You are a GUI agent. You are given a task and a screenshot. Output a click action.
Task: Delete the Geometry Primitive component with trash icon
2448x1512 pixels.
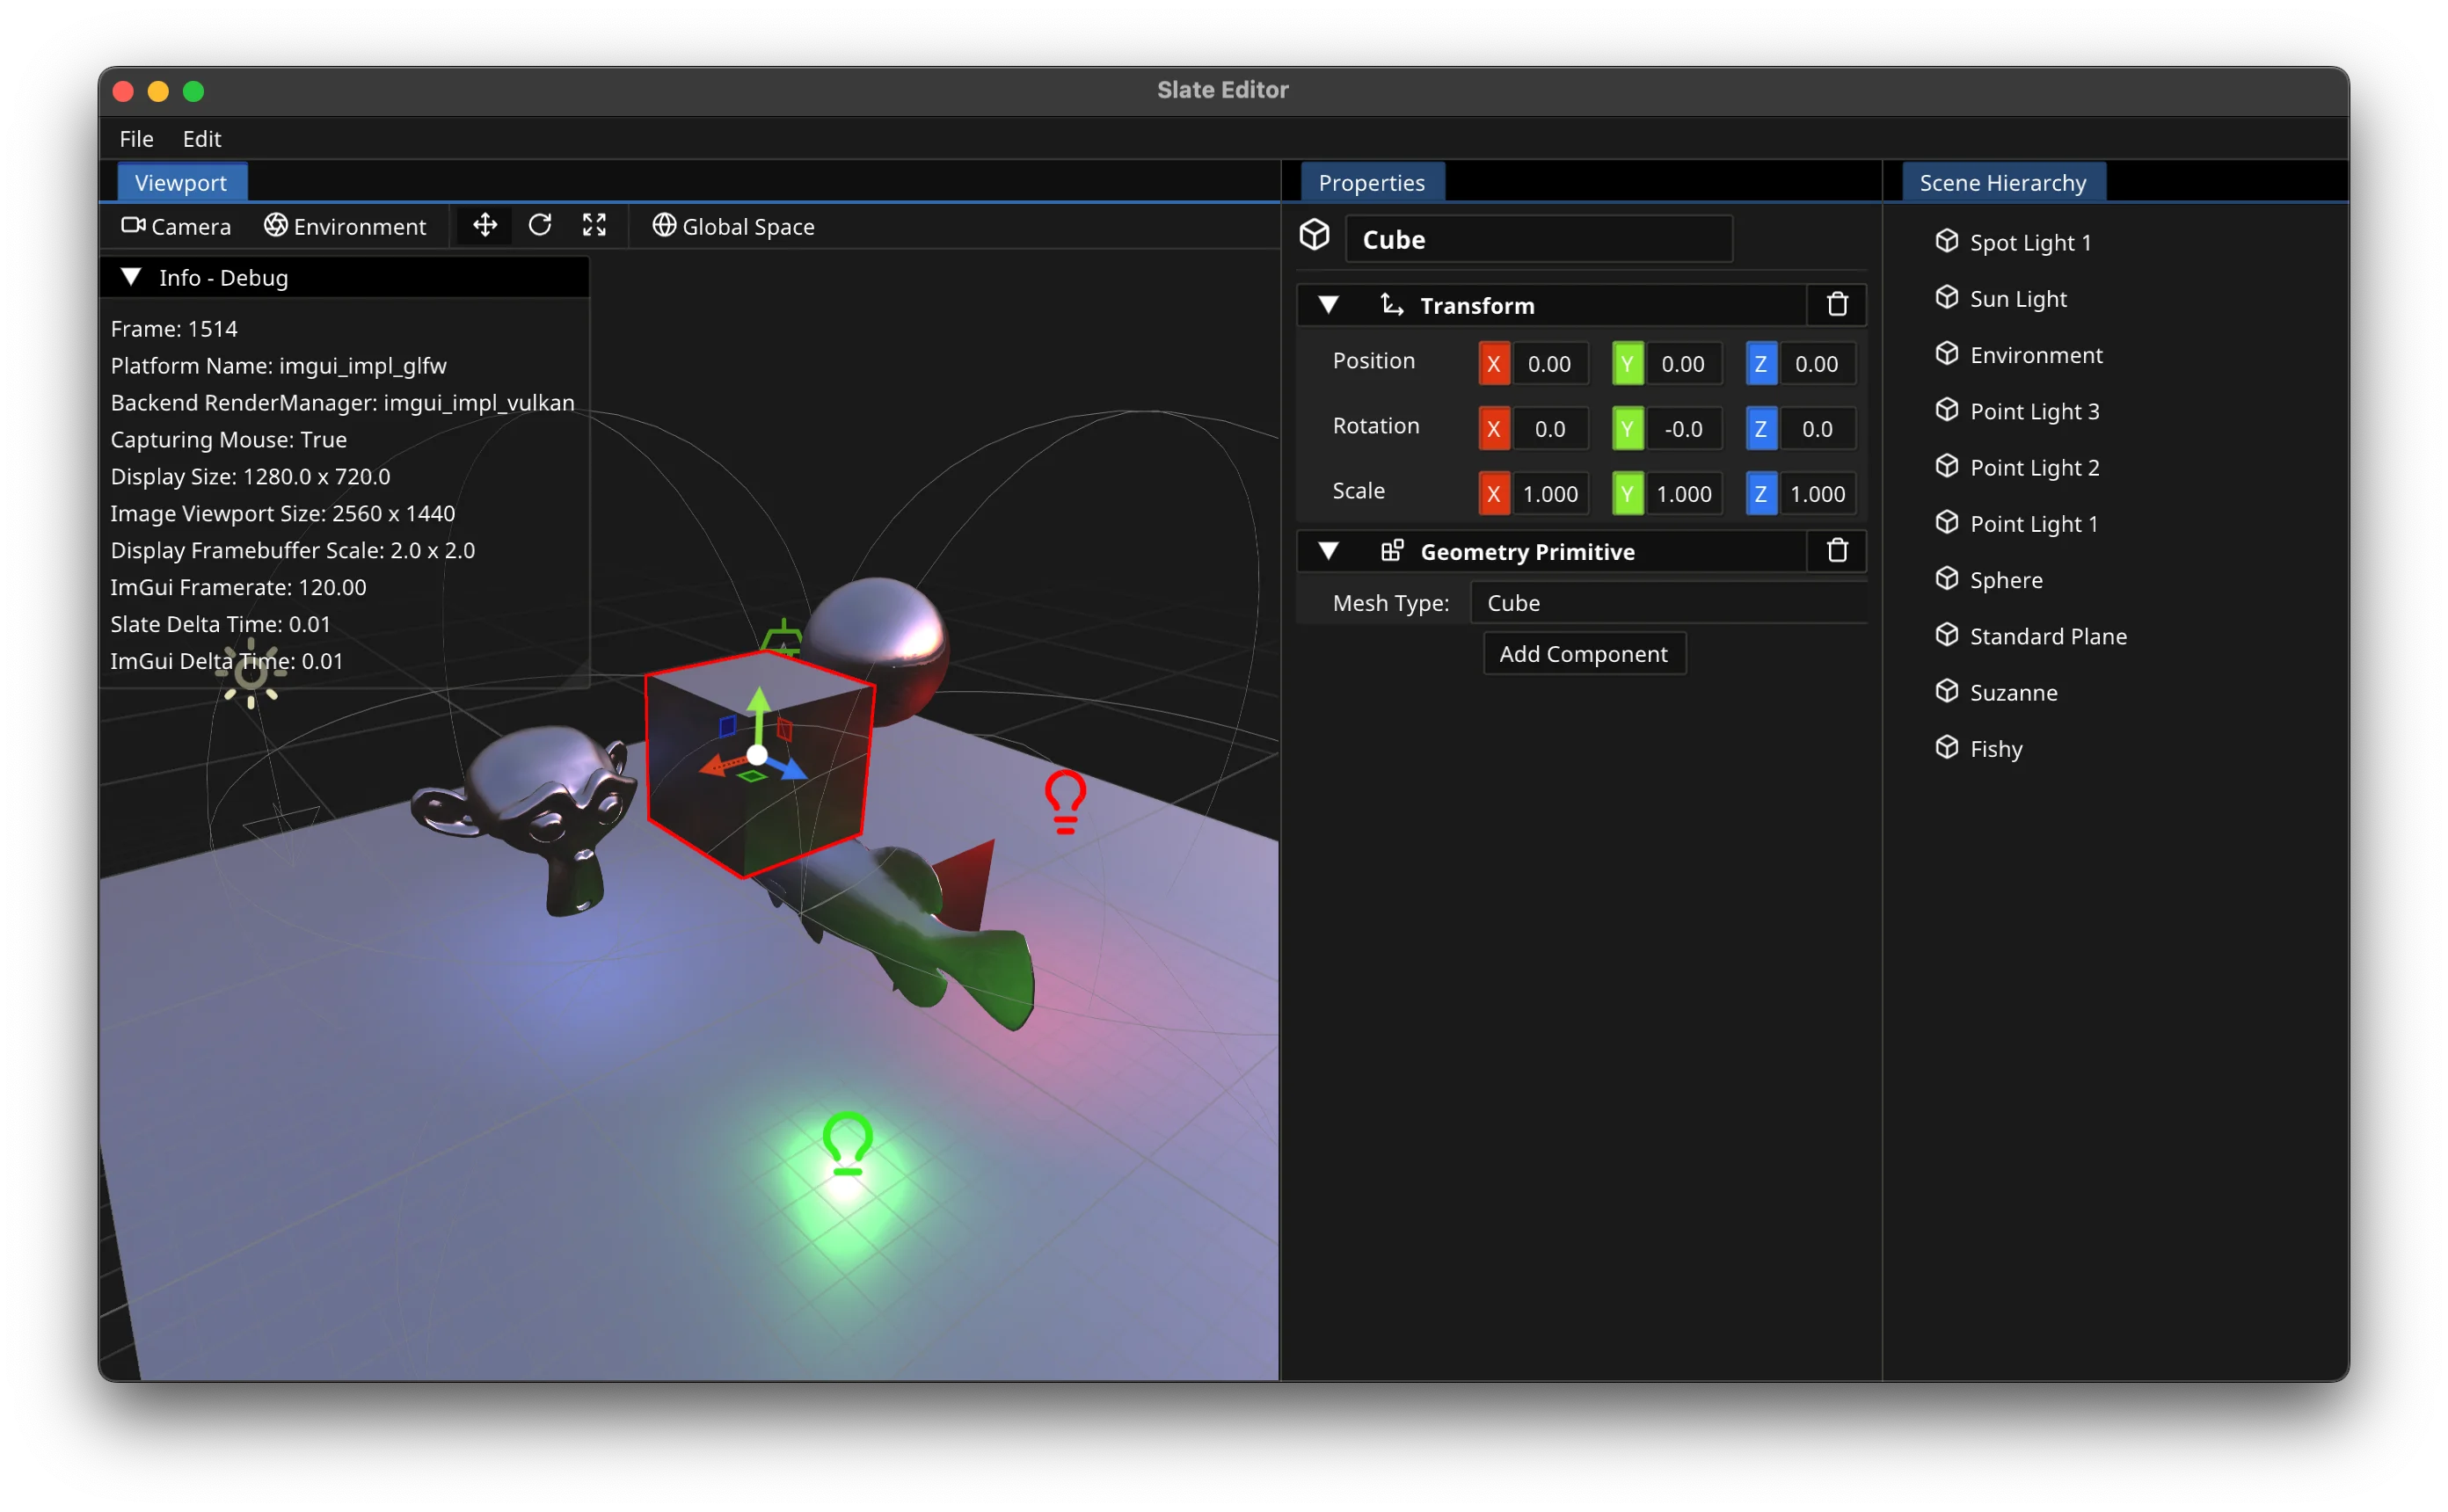click(x=1837, y=551)
